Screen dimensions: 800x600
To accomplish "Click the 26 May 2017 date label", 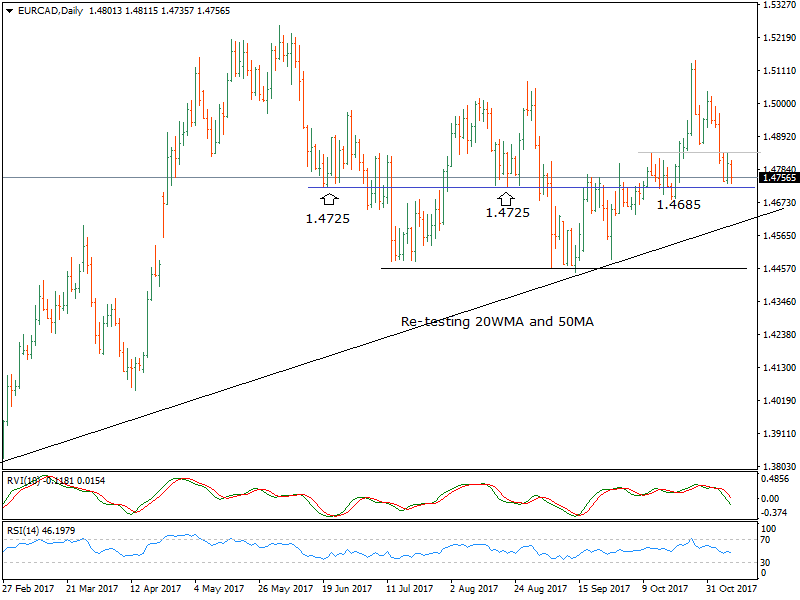I will (x=285, y=589).
